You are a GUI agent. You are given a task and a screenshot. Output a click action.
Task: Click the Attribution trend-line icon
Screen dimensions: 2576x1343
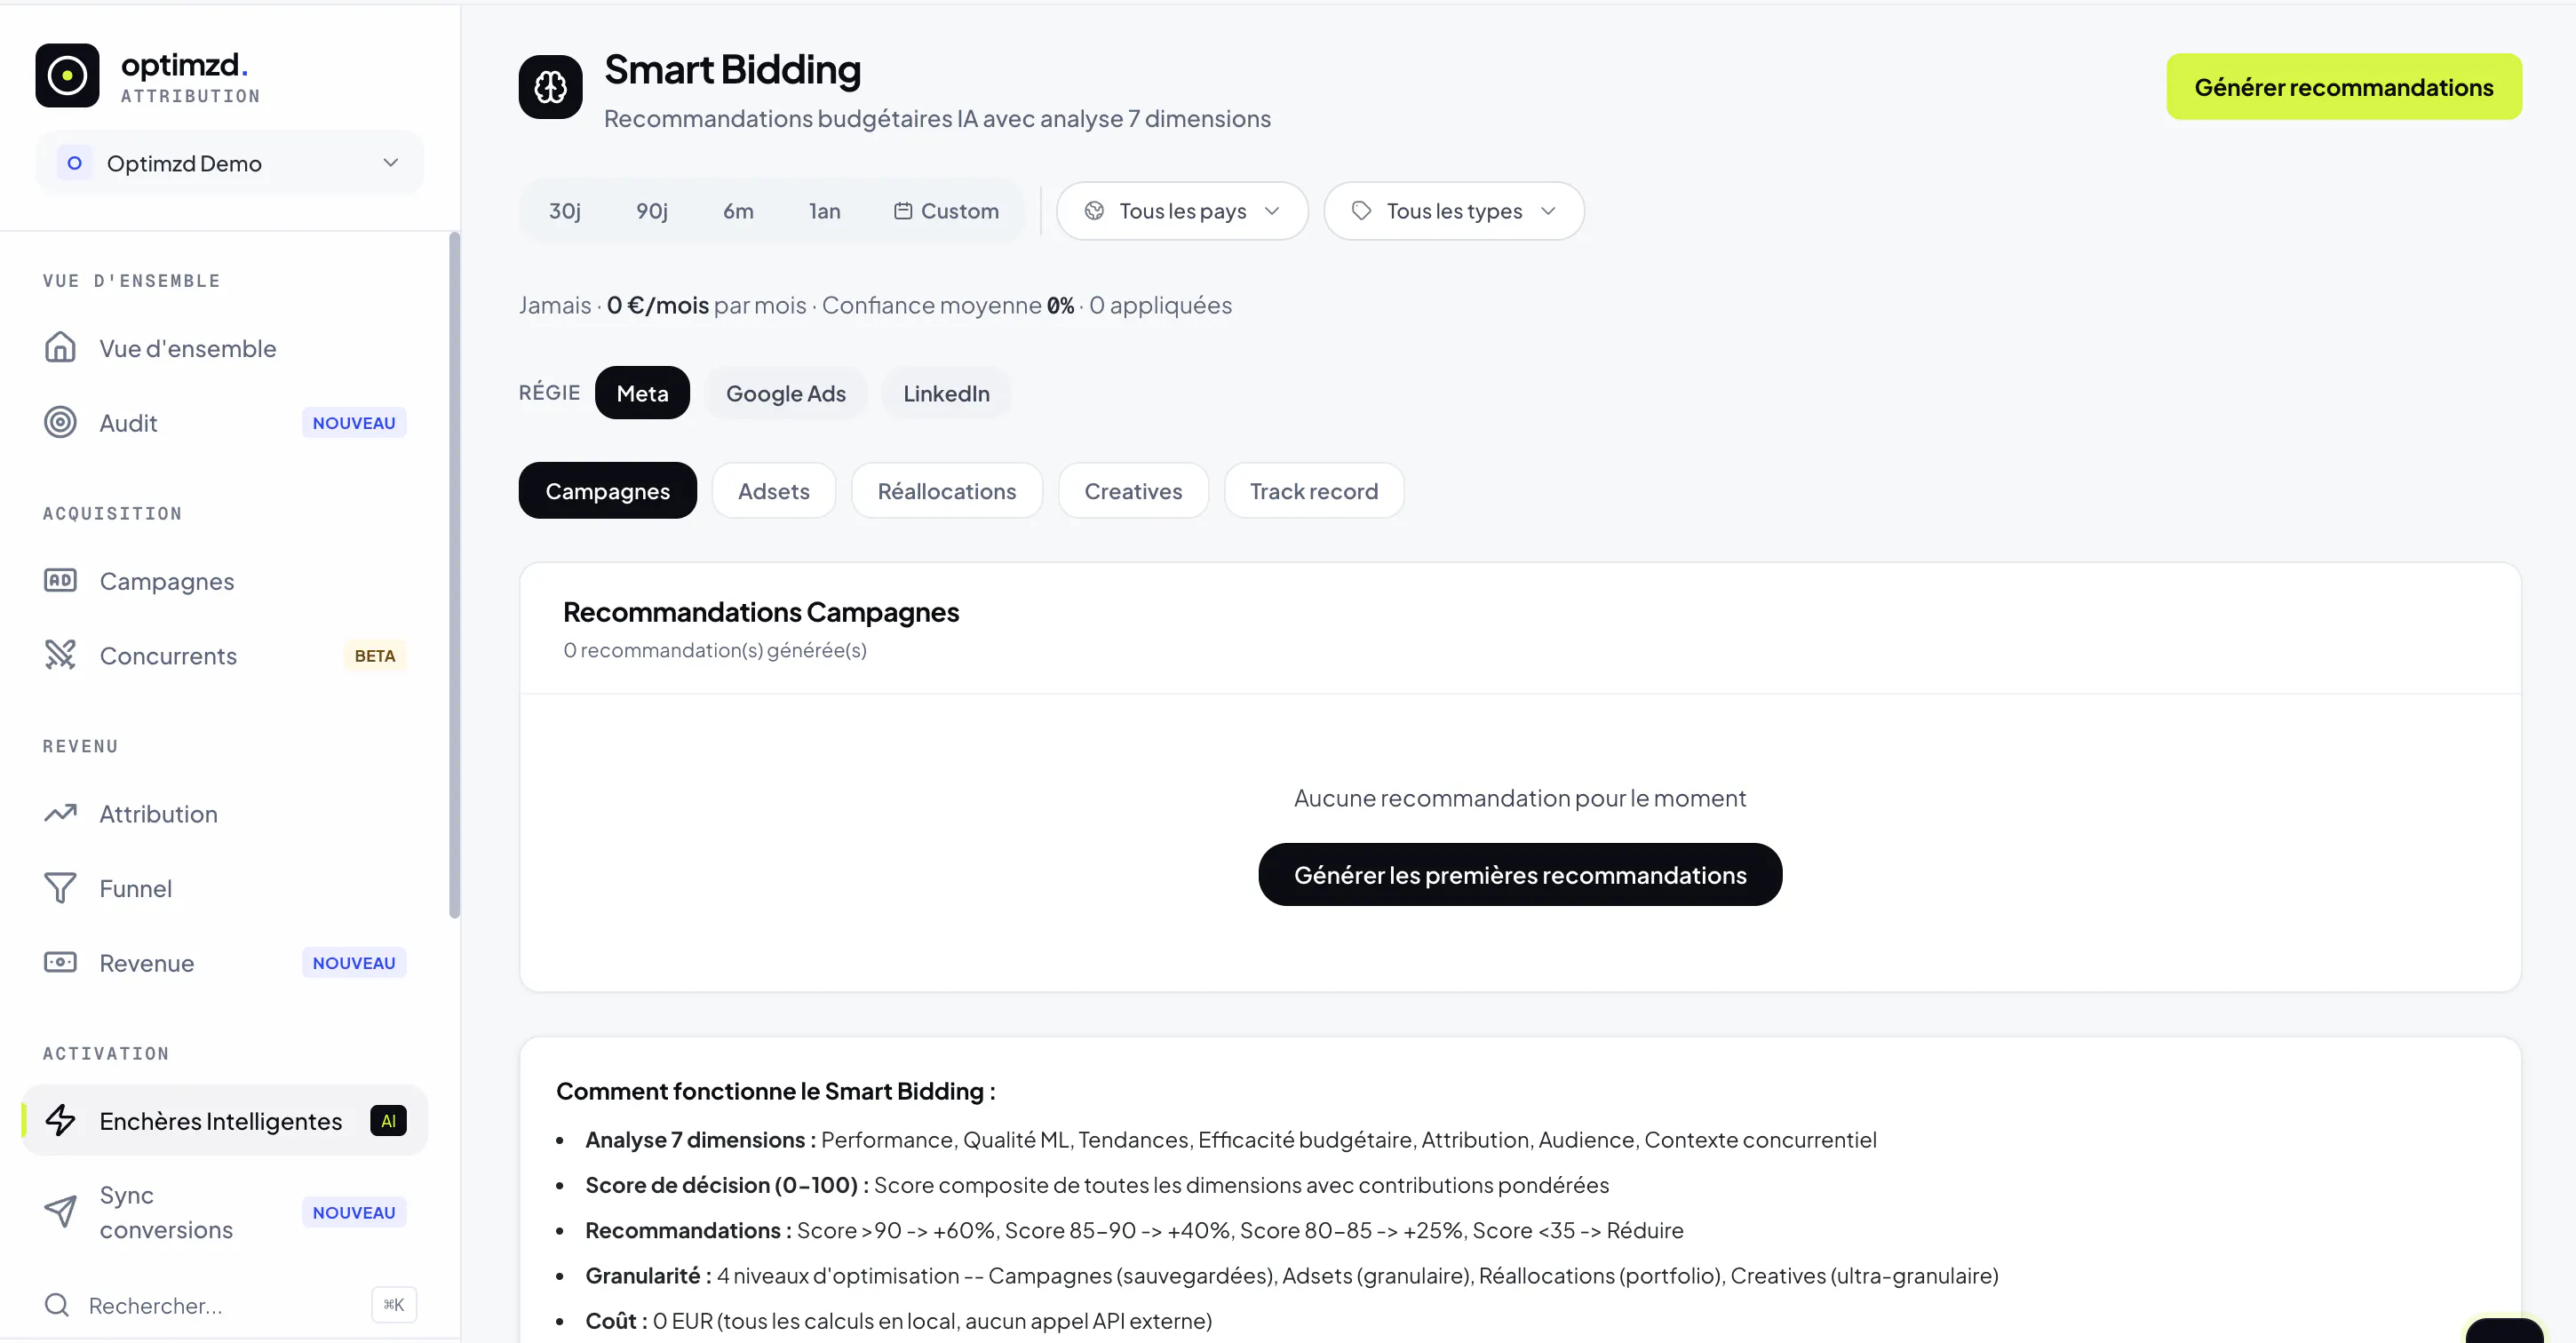coord(60,813)
